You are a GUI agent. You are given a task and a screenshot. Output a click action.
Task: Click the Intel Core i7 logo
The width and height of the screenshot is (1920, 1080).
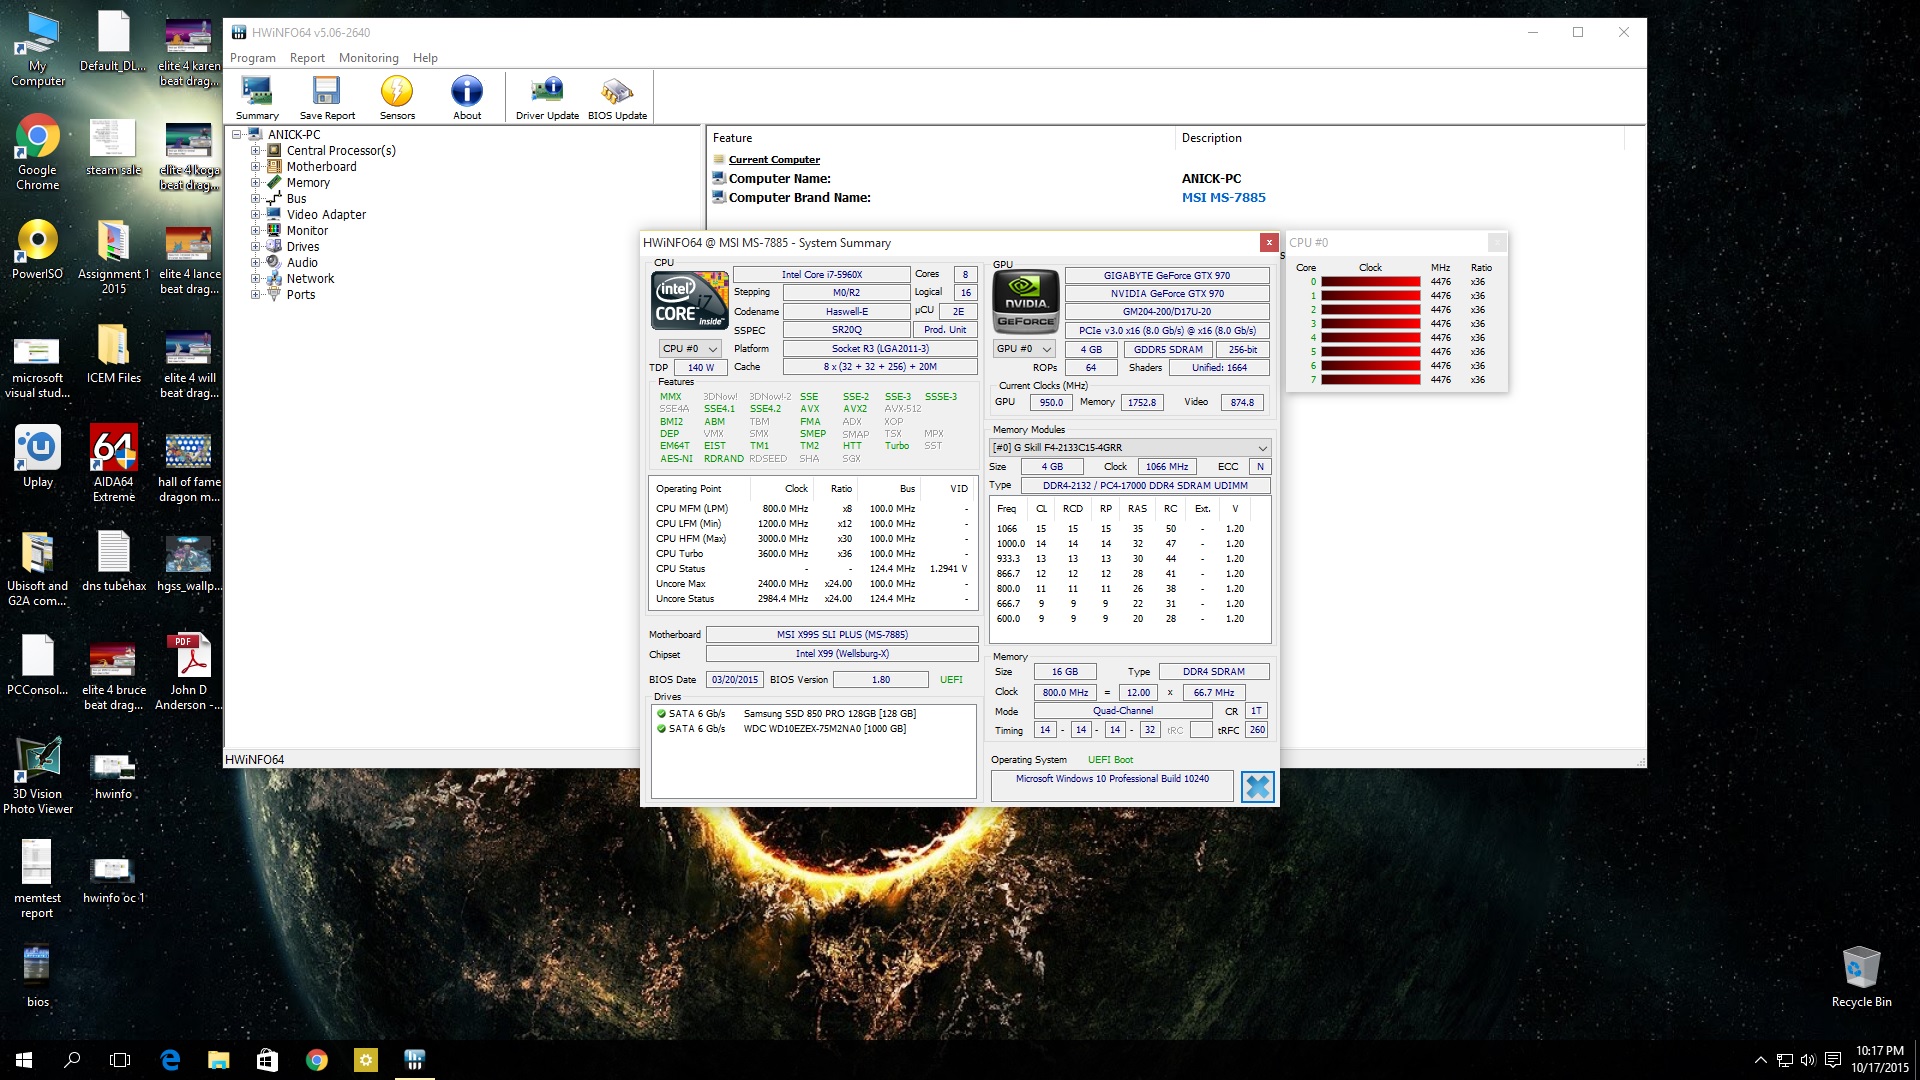point(689,300)
